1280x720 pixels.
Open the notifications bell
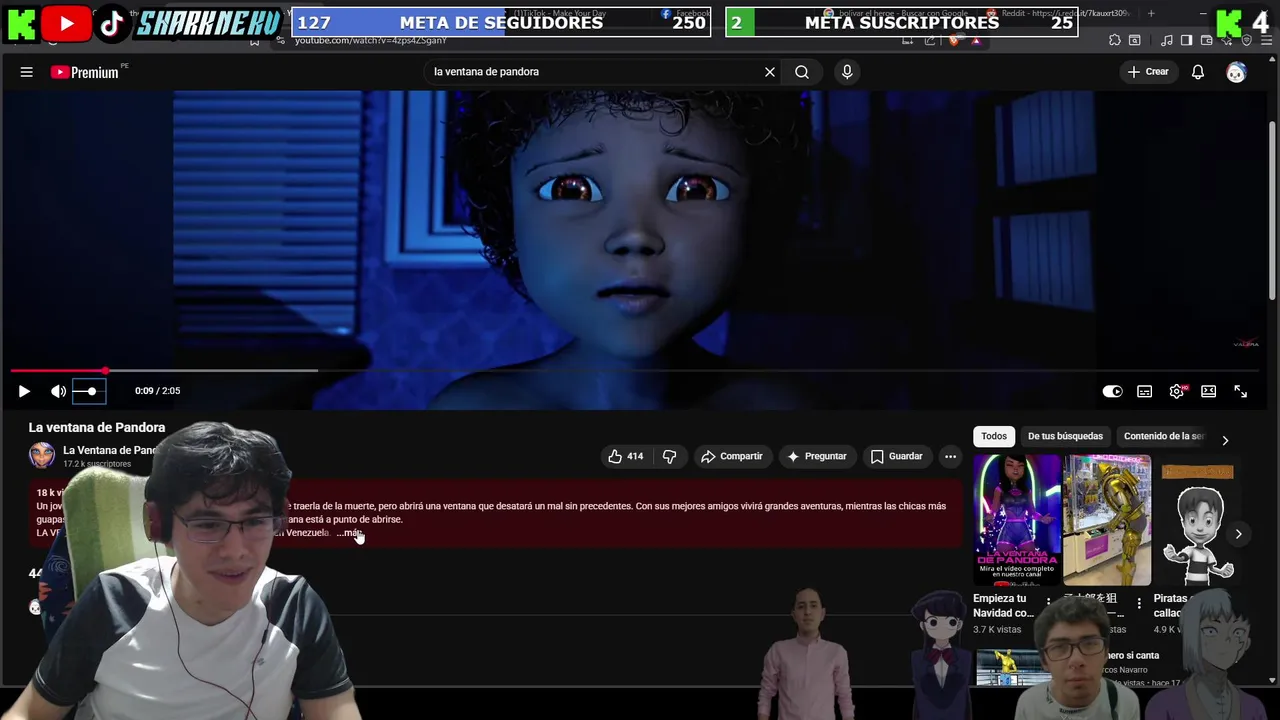click(x=1197, y=72)
